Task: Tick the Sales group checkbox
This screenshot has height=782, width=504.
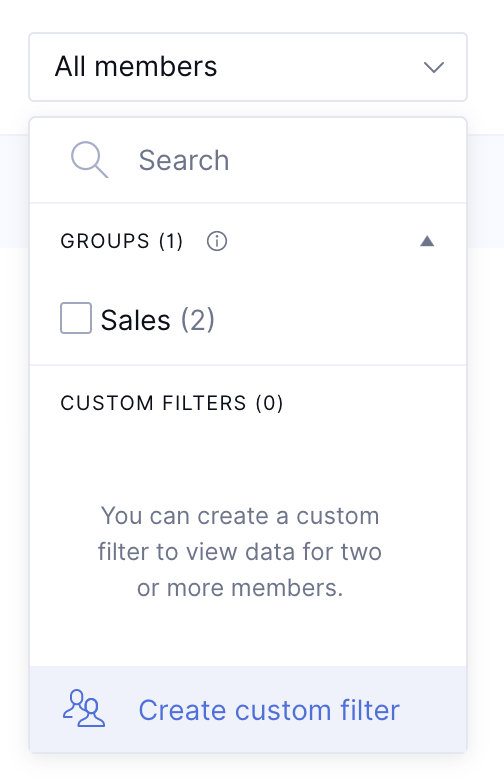Action: [76, 318]
